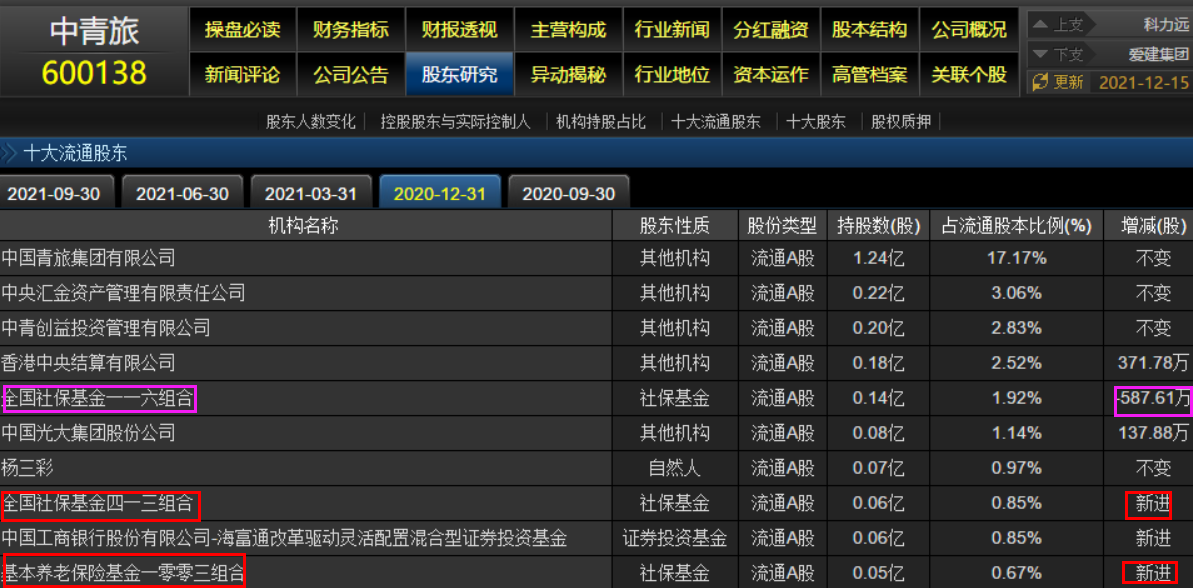Click the 持股数(股) column header
Screen dimensions: 1193x588
pyautogui.click(x=879, y=225)
